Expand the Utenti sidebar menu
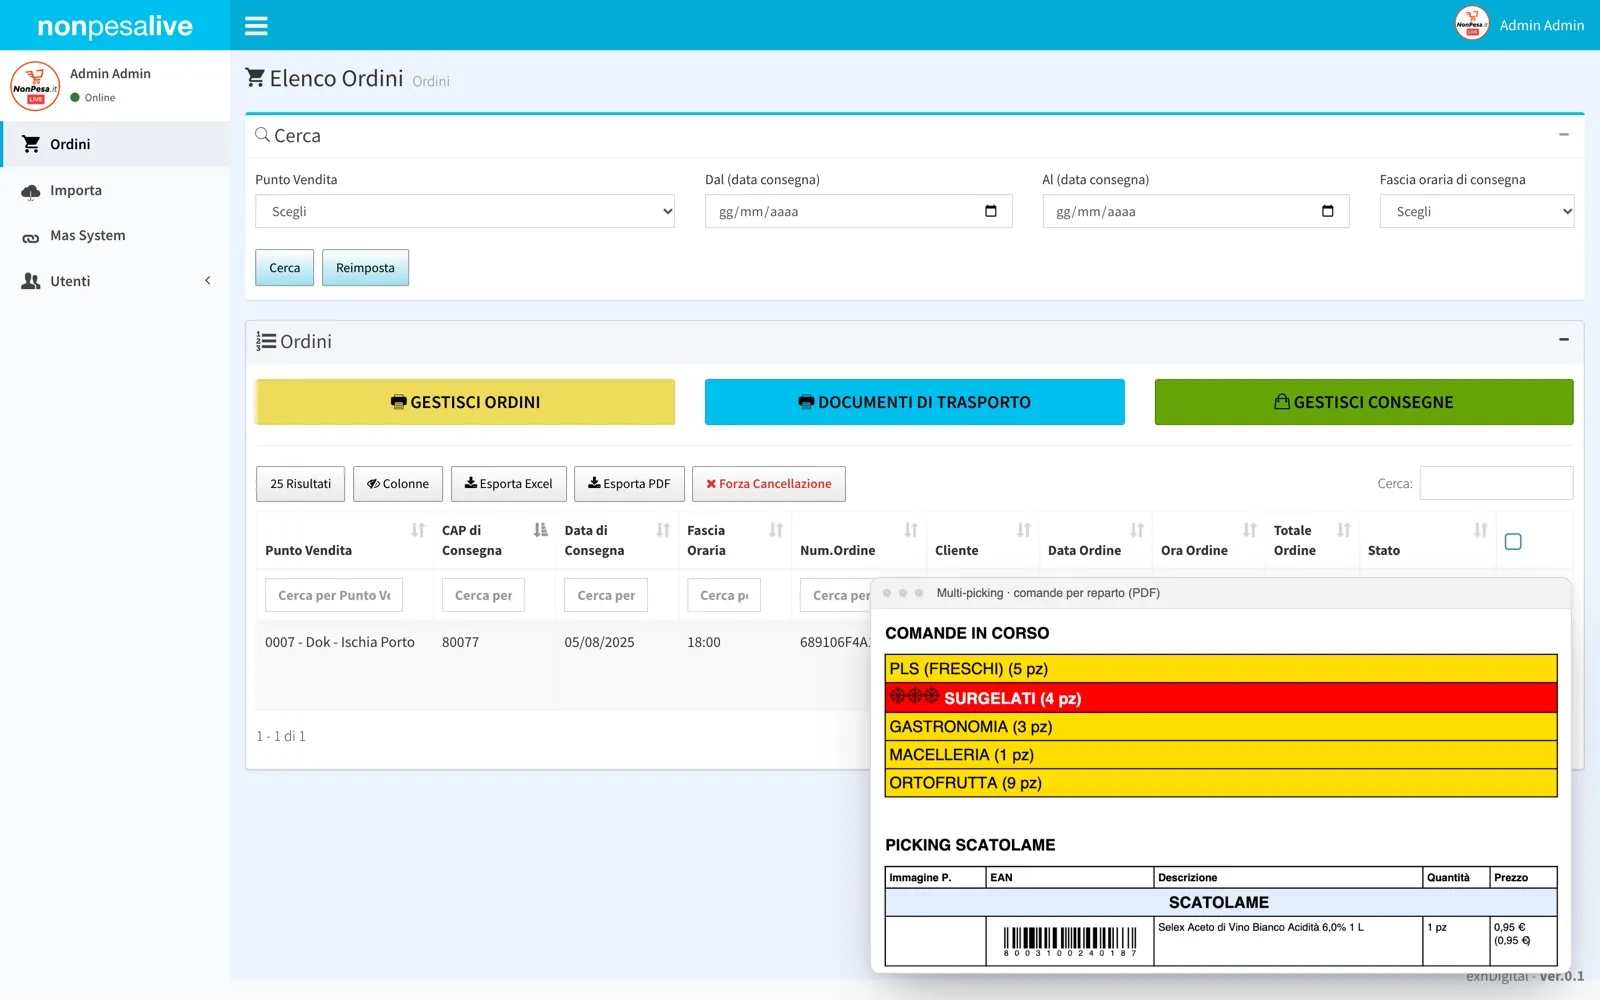This screenshot has height=1000, width=1600. pos(115,281)
